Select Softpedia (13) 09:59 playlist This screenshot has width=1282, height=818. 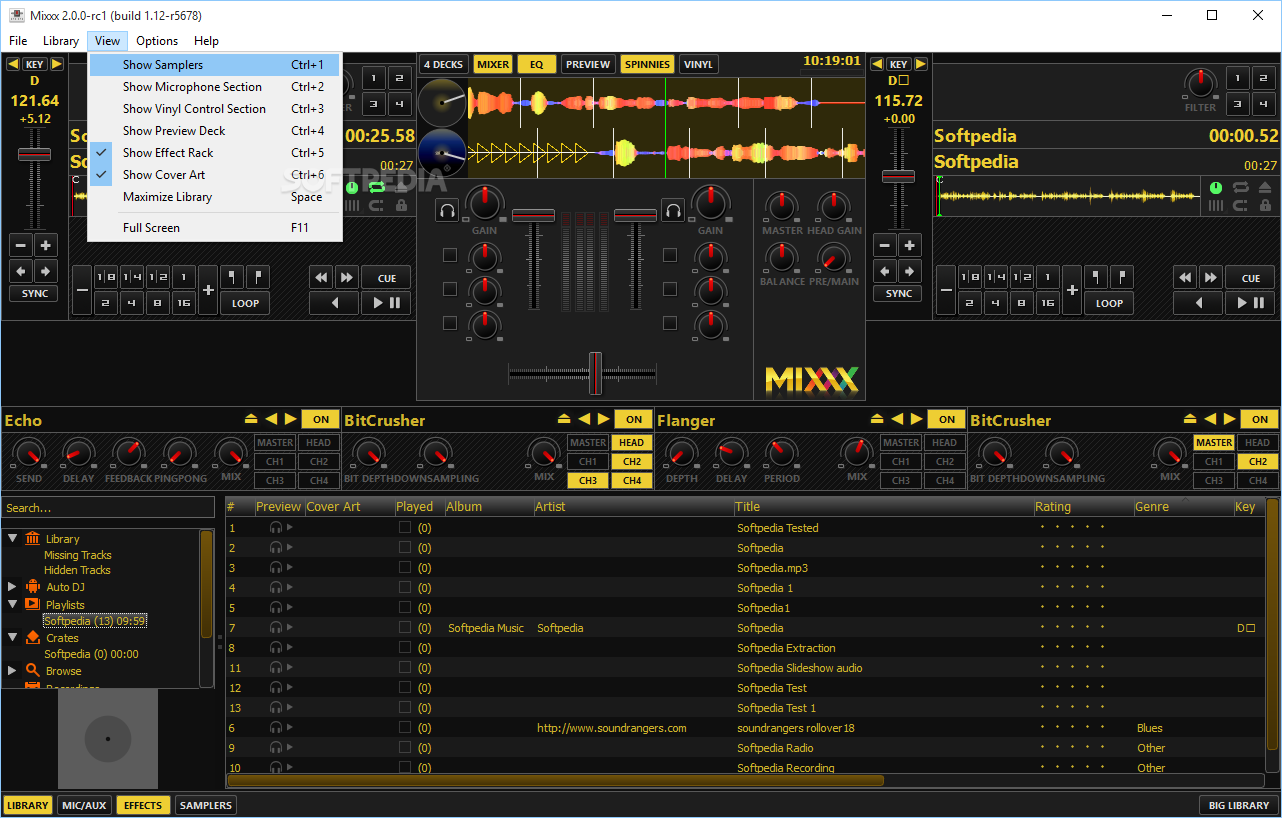[95, 621]
